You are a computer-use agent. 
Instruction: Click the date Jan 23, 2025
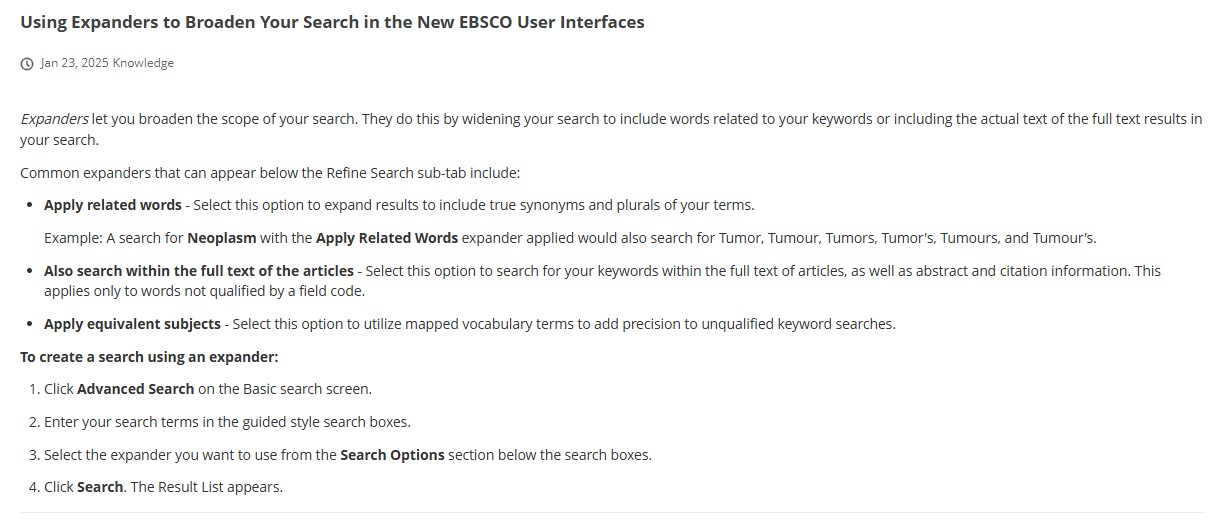click(74, 63)
